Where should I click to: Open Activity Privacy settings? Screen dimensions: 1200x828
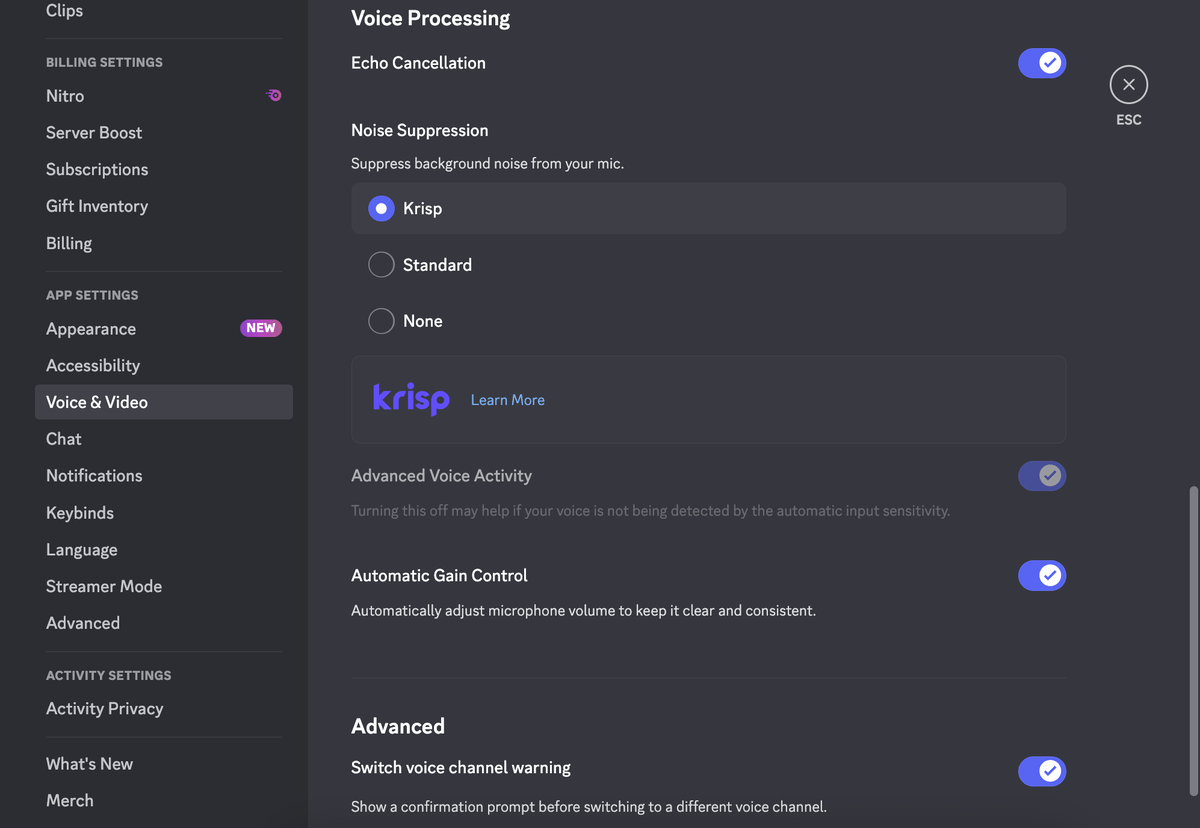pos(105,708)
